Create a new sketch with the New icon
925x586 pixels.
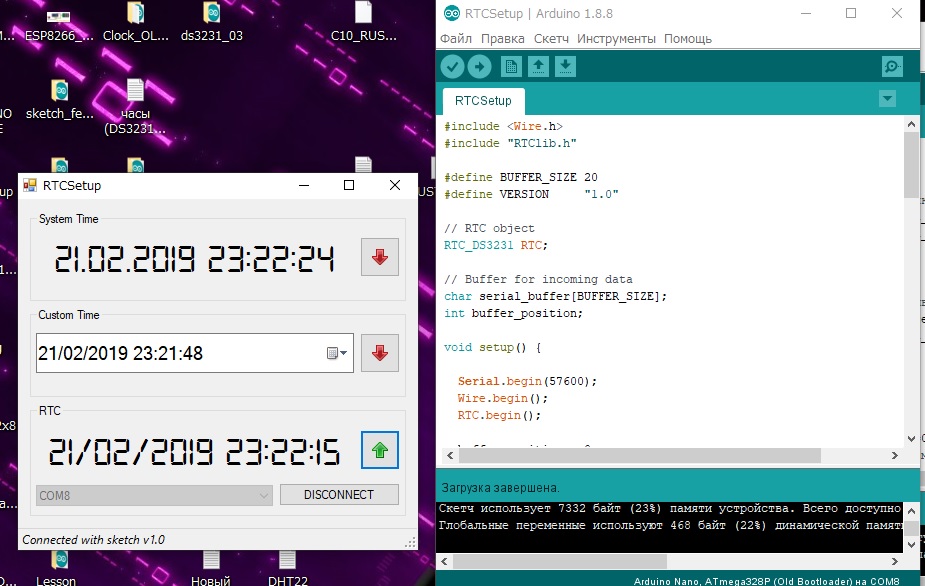511,67
